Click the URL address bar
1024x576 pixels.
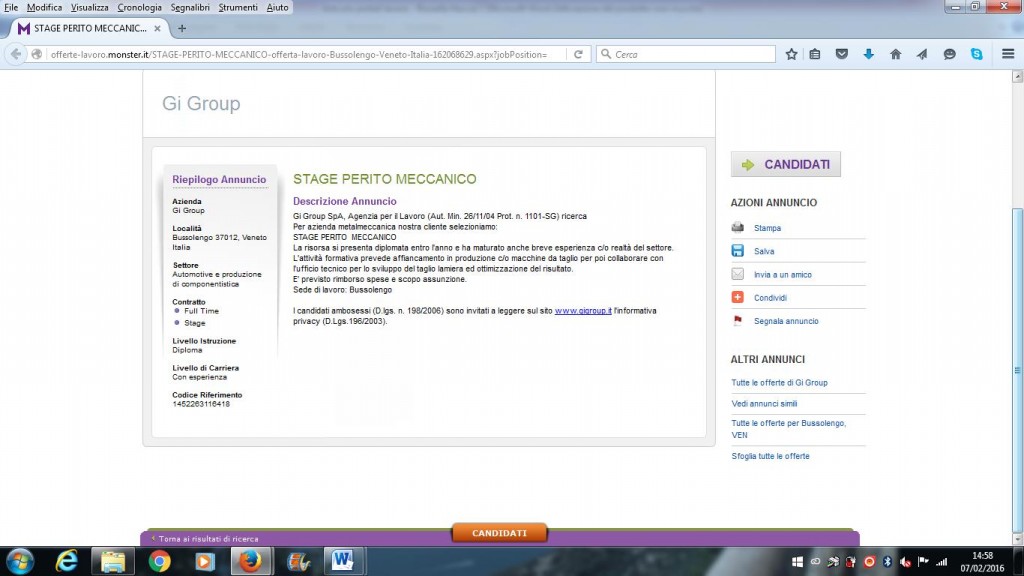pos(297,54)
